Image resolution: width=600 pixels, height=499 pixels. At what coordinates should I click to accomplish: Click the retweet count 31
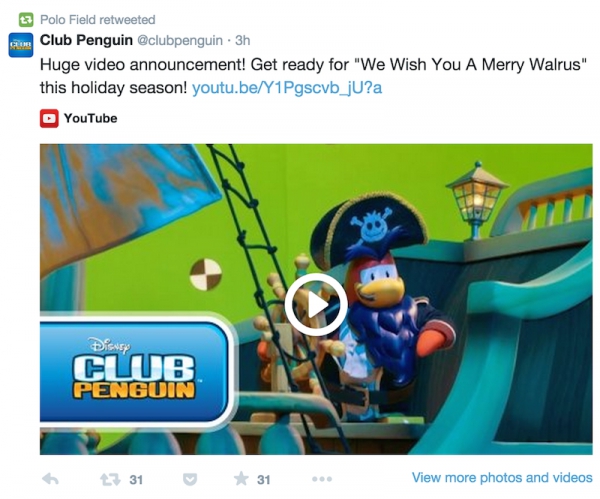(x=136, y=479)
